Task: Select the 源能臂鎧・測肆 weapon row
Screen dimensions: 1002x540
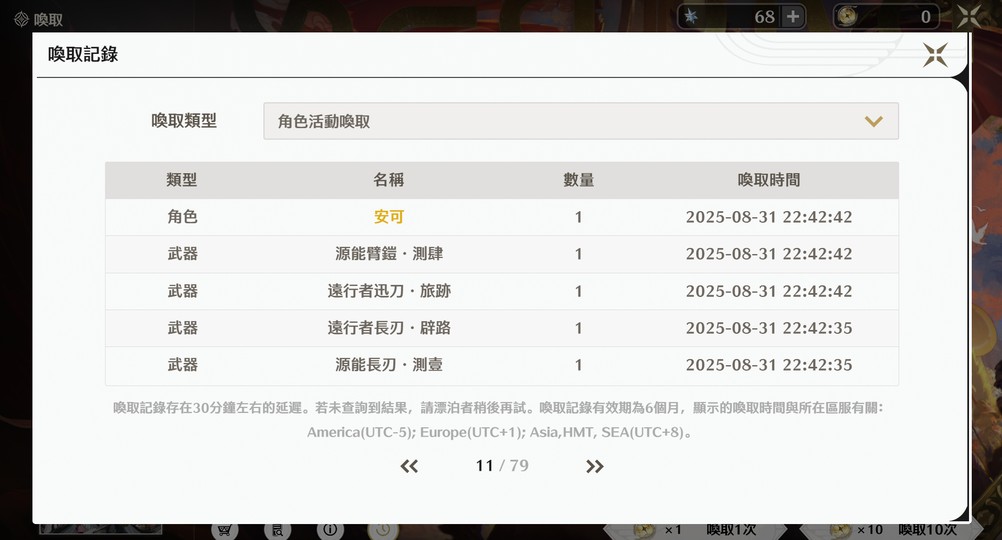Action: [502, 254]
